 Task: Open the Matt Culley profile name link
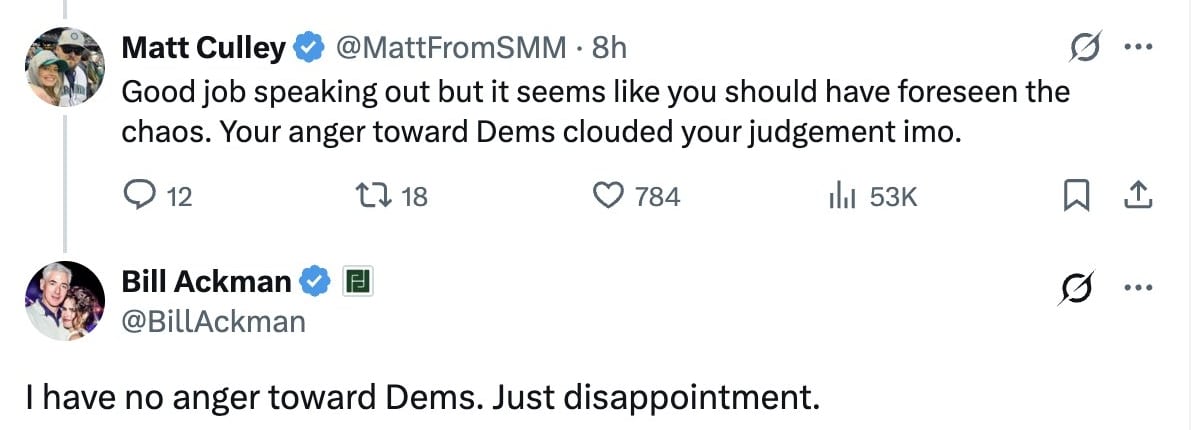coord(204,48)
